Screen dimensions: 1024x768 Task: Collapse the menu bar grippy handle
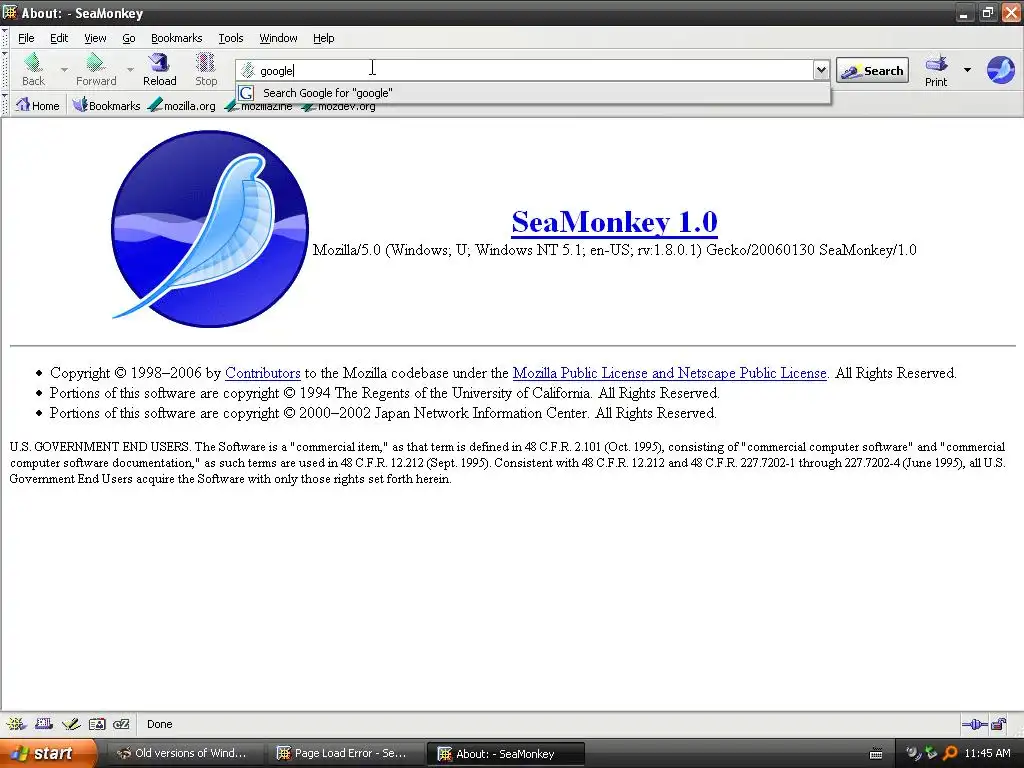coord(5,38)
